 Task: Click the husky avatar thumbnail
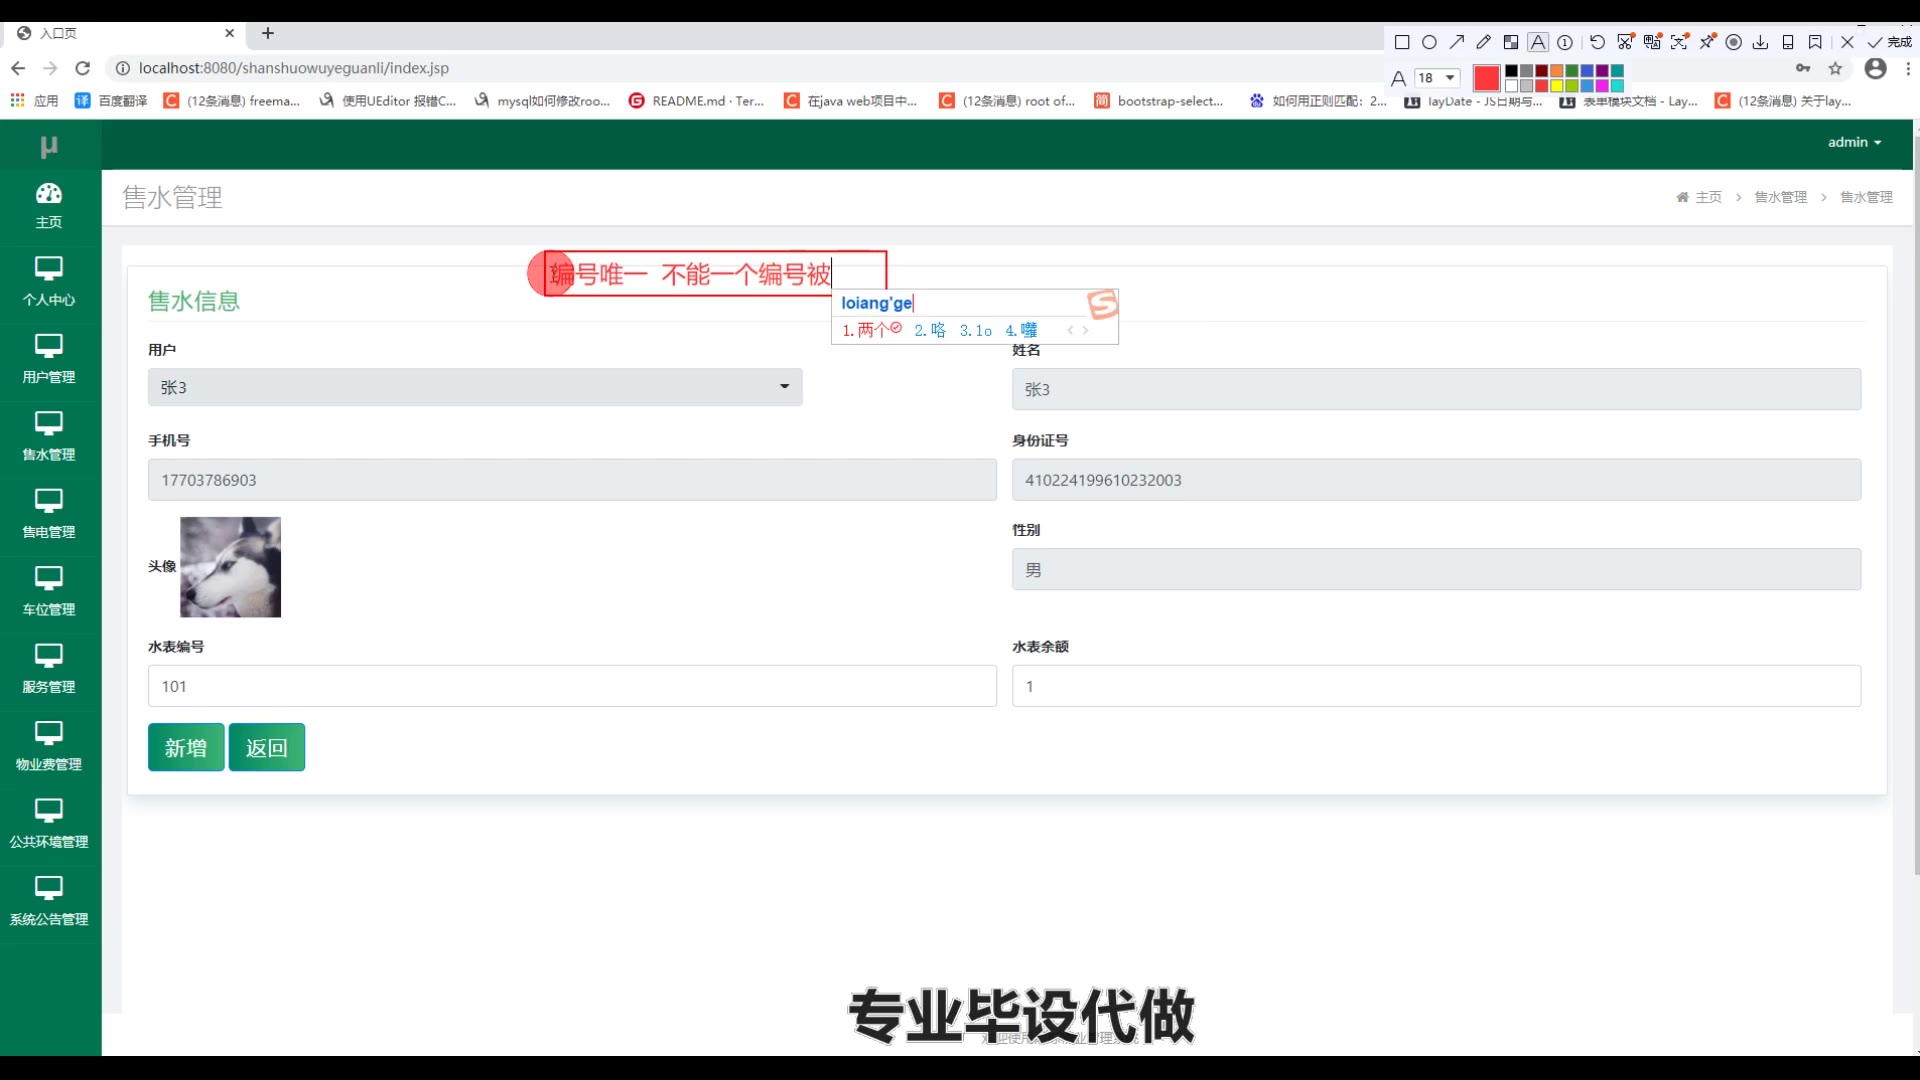point(230,567)
